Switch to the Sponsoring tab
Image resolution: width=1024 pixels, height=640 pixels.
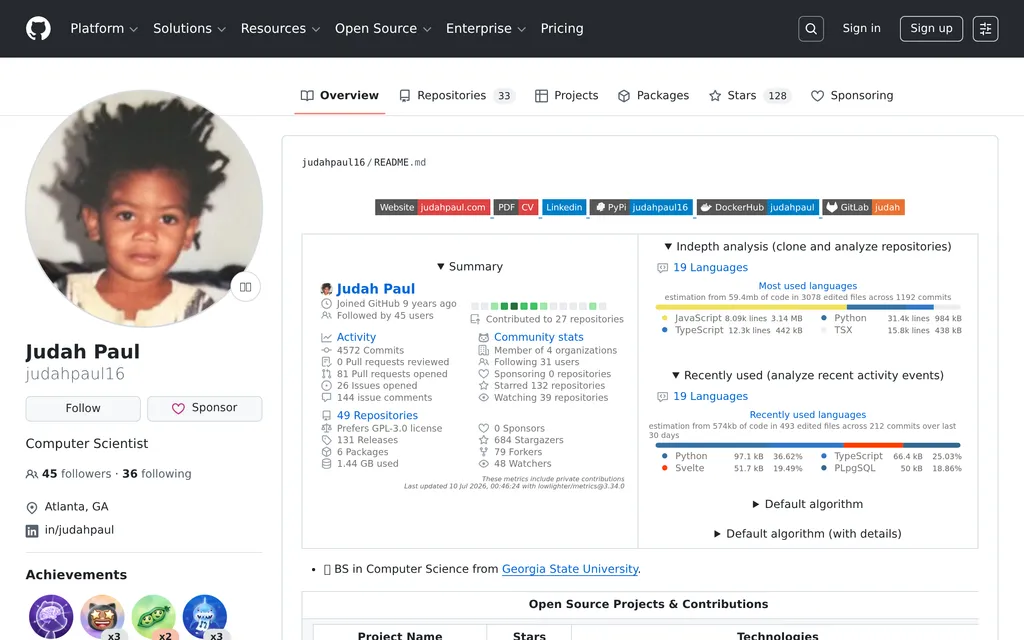tap(852, 95)
